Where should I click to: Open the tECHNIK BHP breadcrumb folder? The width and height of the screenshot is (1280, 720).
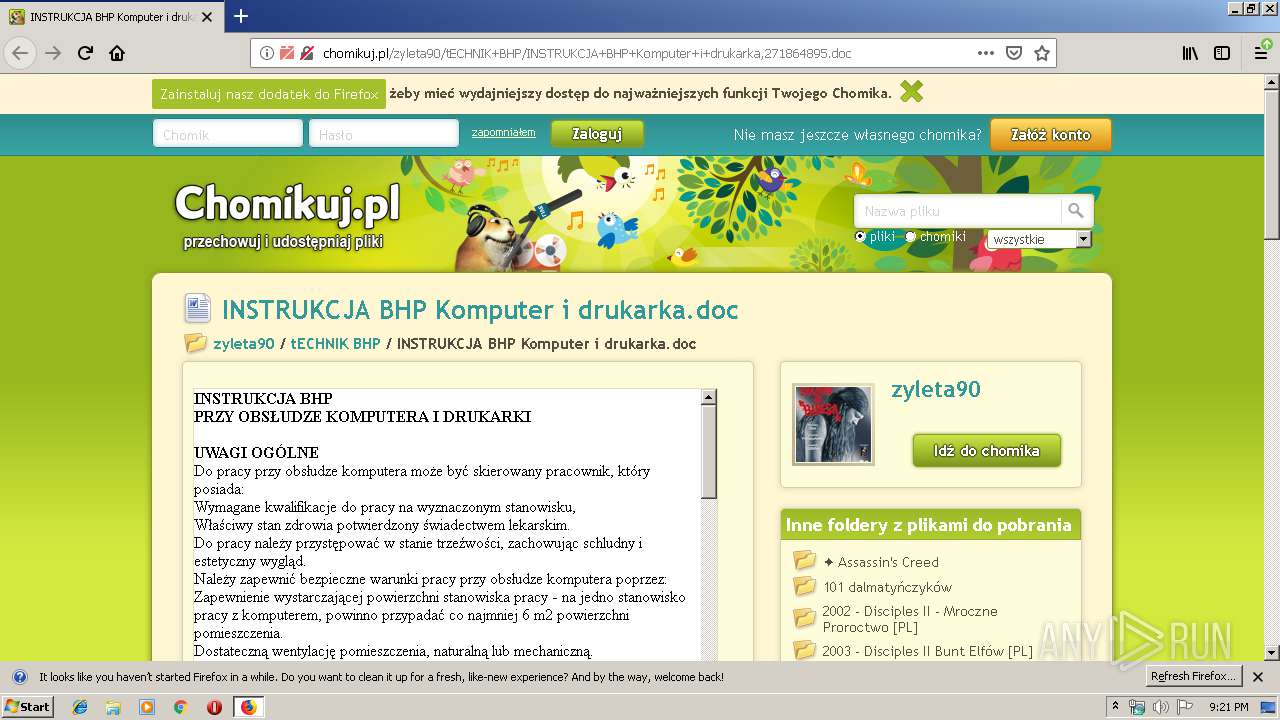[x=335, y=343]
